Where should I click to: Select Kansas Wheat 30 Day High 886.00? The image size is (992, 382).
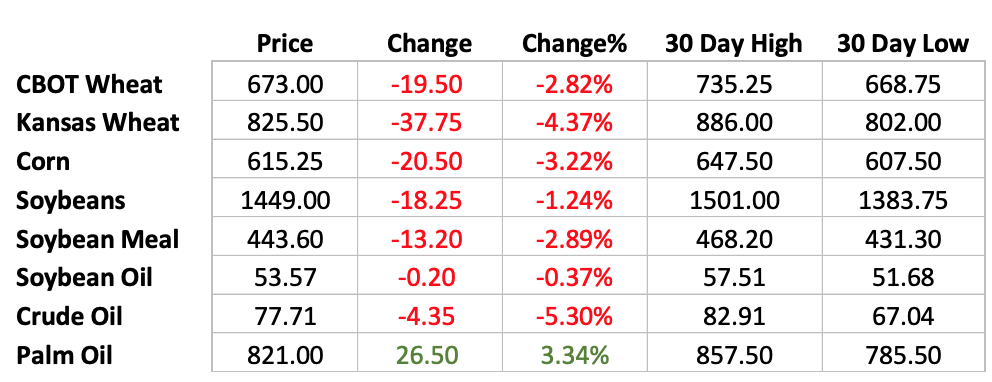click(733, 123)
